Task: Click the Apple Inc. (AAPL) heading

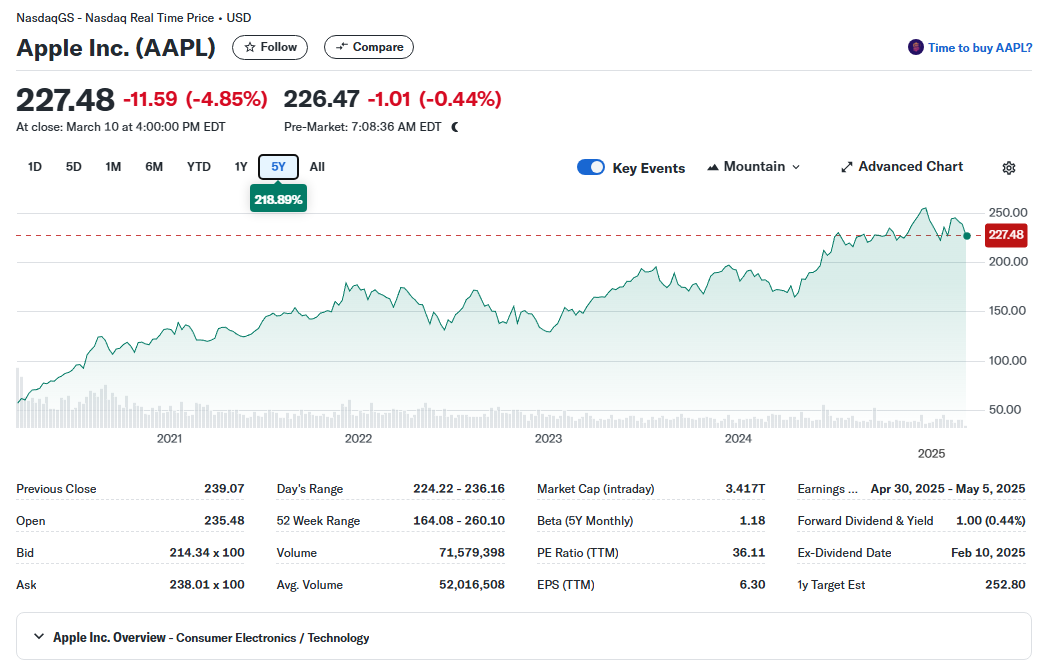Action: (116, 48)
